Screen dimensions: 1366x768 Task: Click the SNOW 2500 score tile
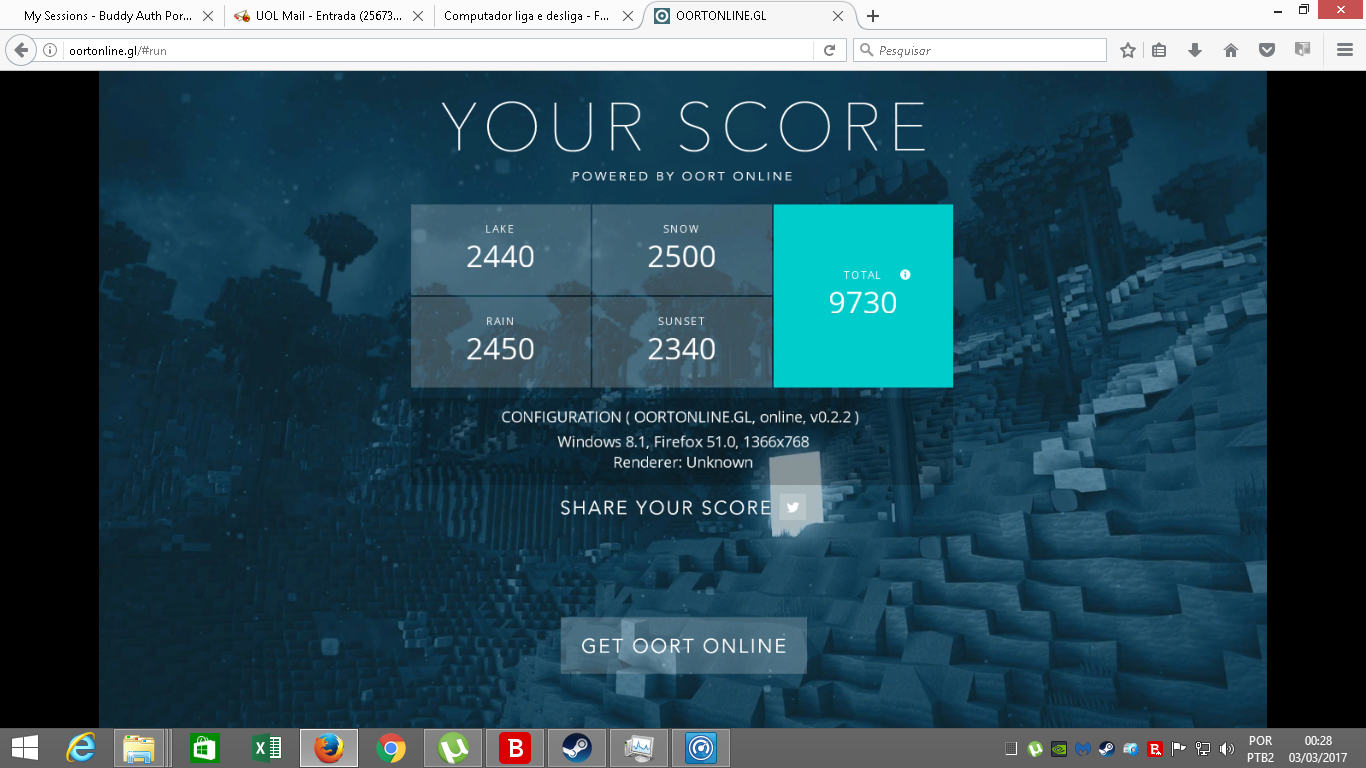681,249
